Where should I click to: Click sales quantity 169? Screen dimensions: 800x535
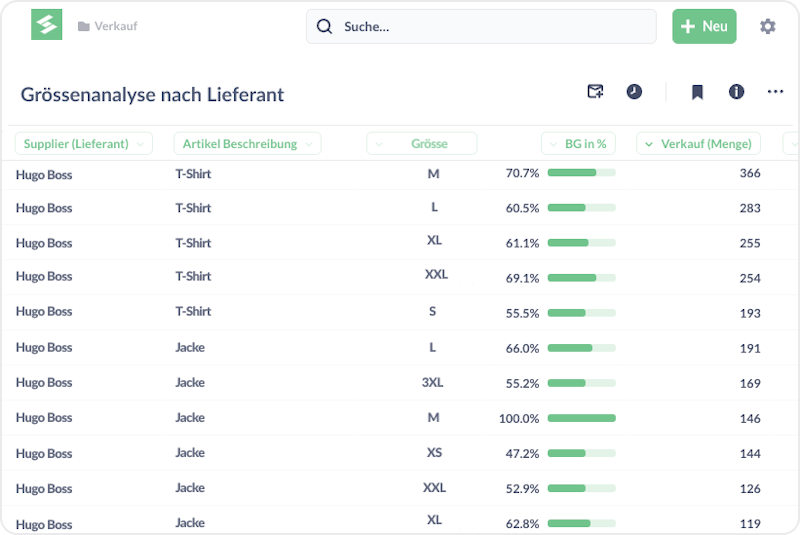(x=750, y=384)
